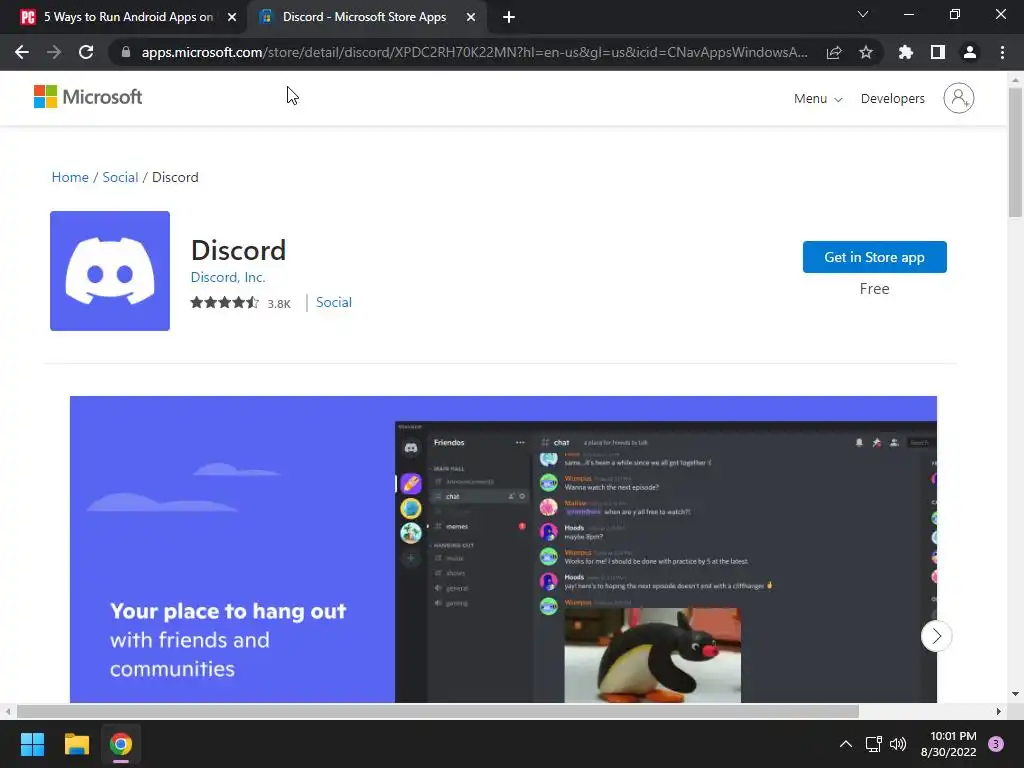Open the tab search chevron
The image size is (1024, 768).
[x=863, y=14]
